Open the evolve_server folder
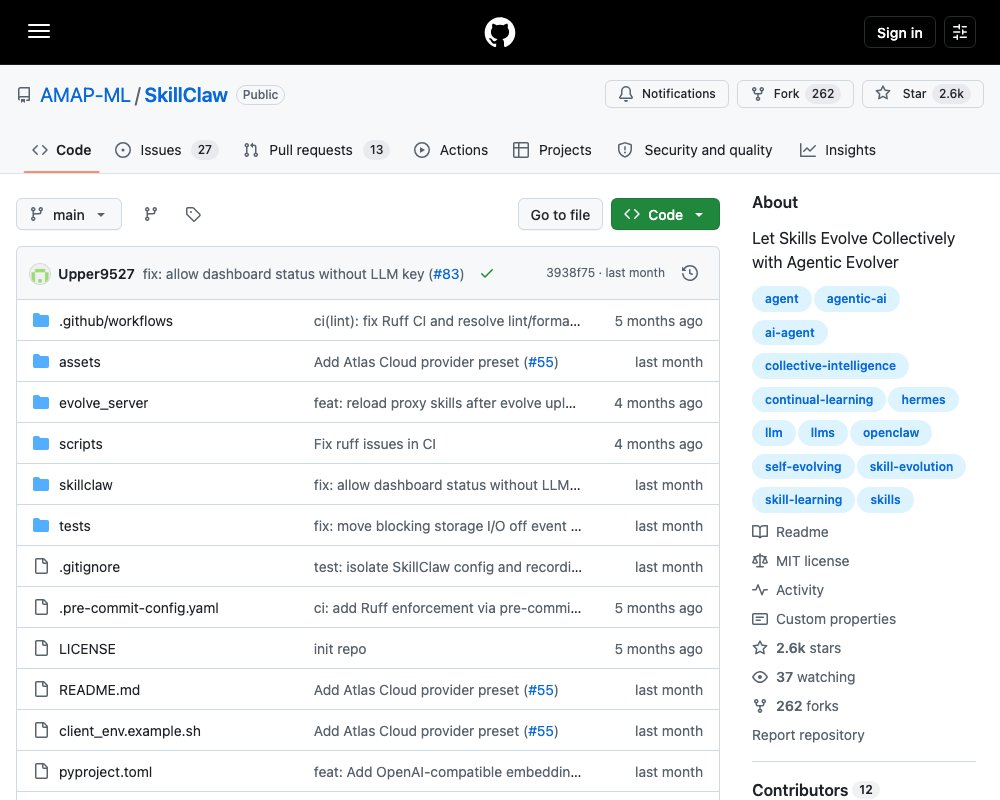1000x800 pixels. tap(103, 403)
